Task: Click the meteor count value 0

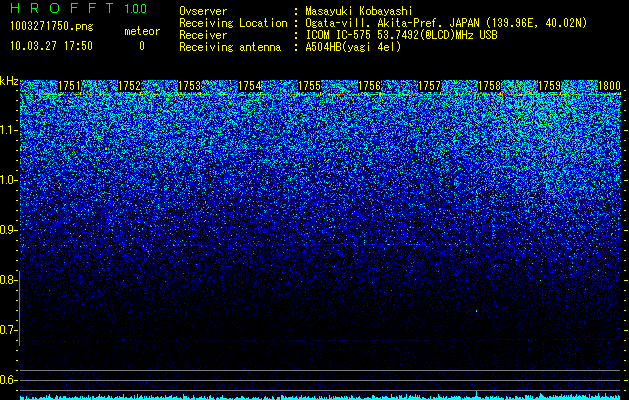Action: pos(142,46)
